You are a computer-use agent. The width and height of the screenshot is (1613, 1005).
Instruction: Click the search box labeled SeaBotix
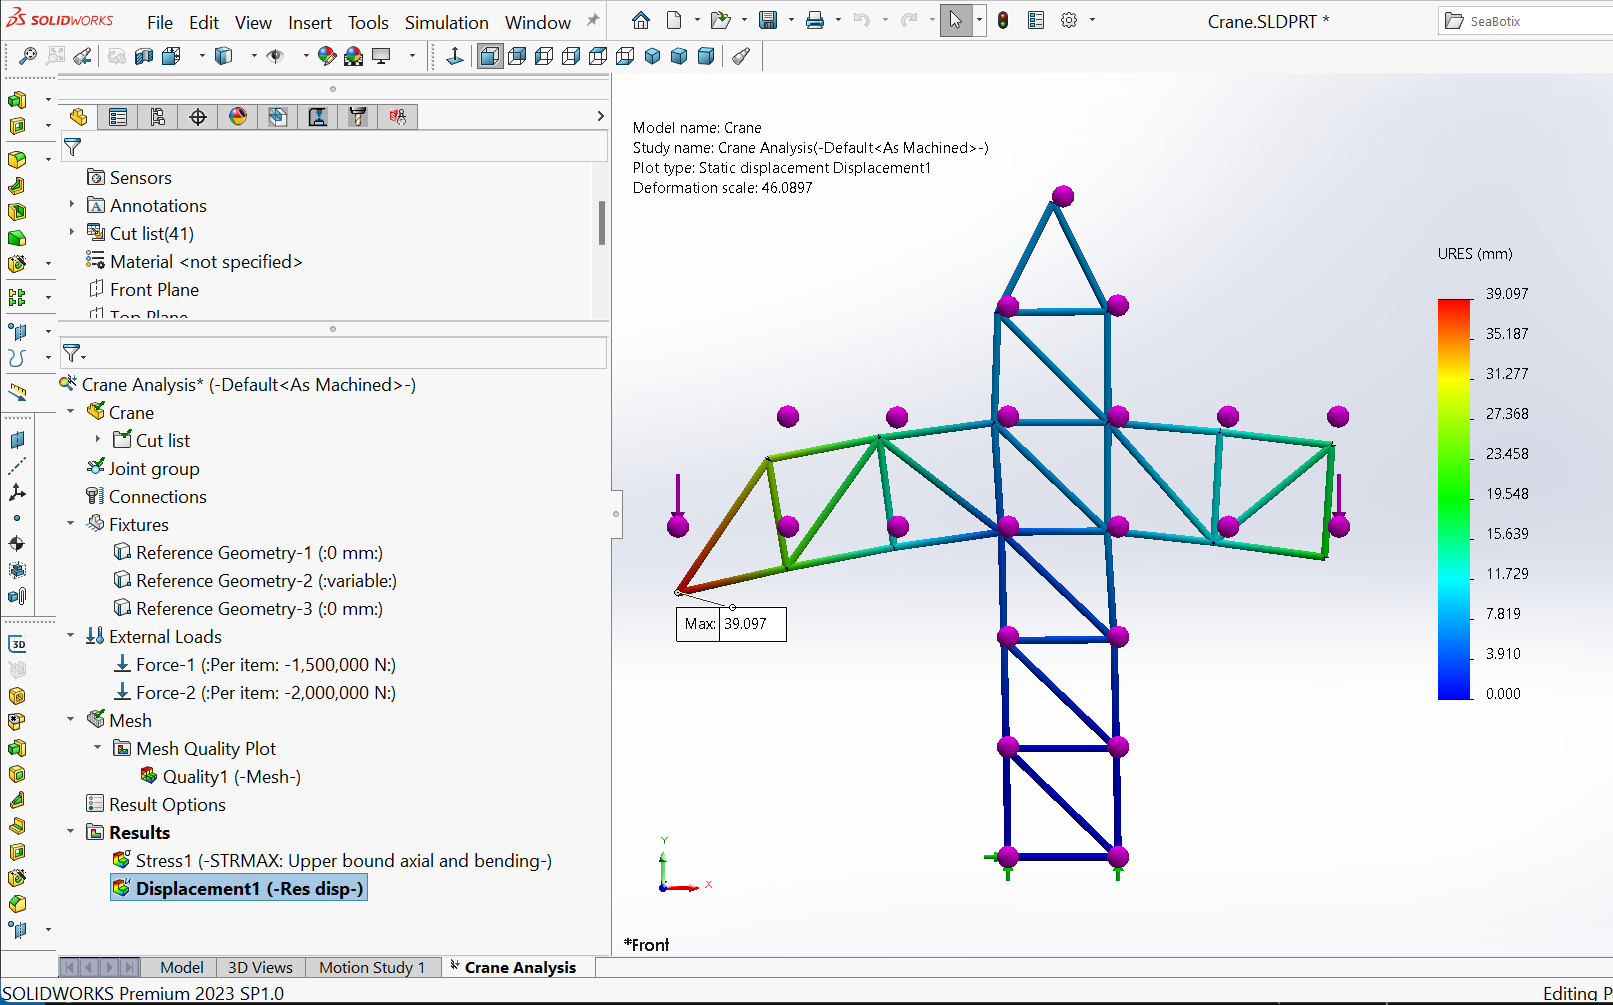[1527, 21]
